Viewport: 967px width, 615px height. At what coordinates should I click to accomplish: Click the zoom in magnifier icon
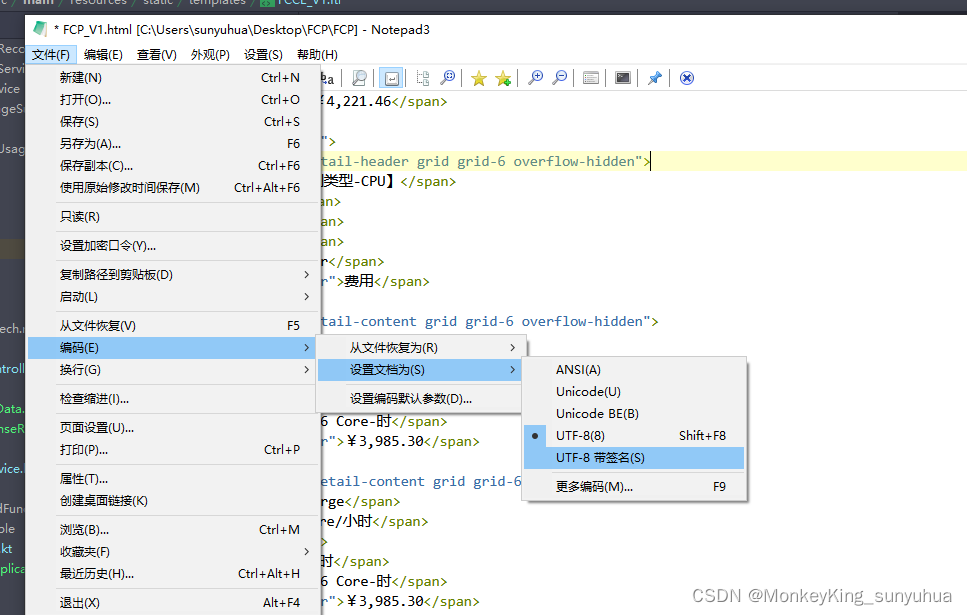pos(535,78)
